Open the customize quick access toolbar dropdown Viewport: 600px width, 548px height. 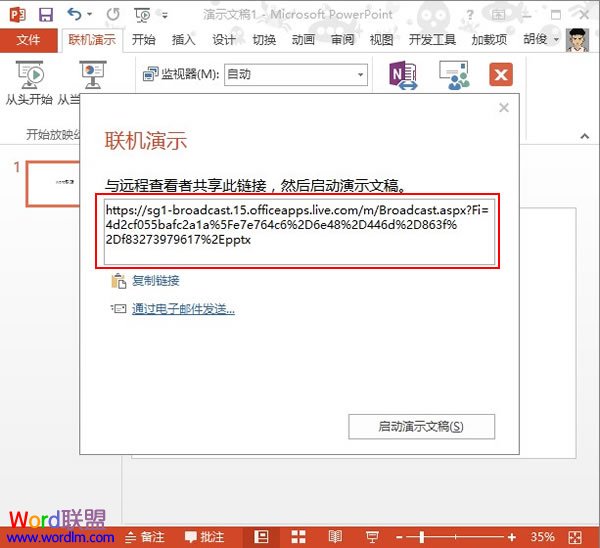coord(165,15)
